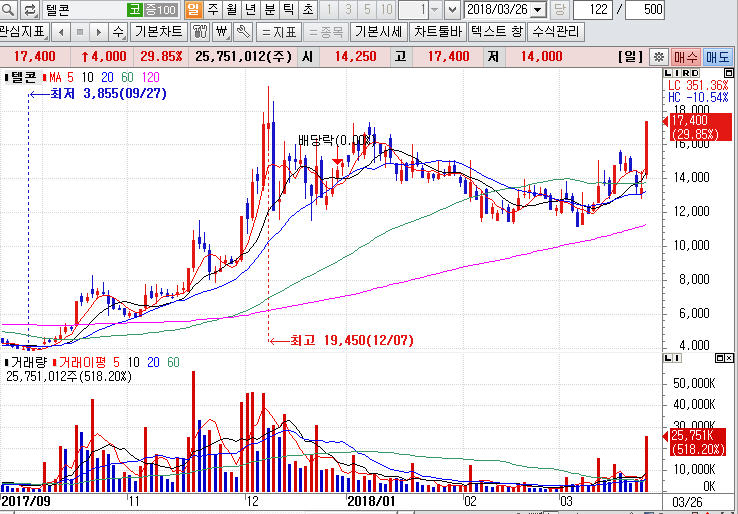Click the red 매수 buy button

[x=686, y=56]
